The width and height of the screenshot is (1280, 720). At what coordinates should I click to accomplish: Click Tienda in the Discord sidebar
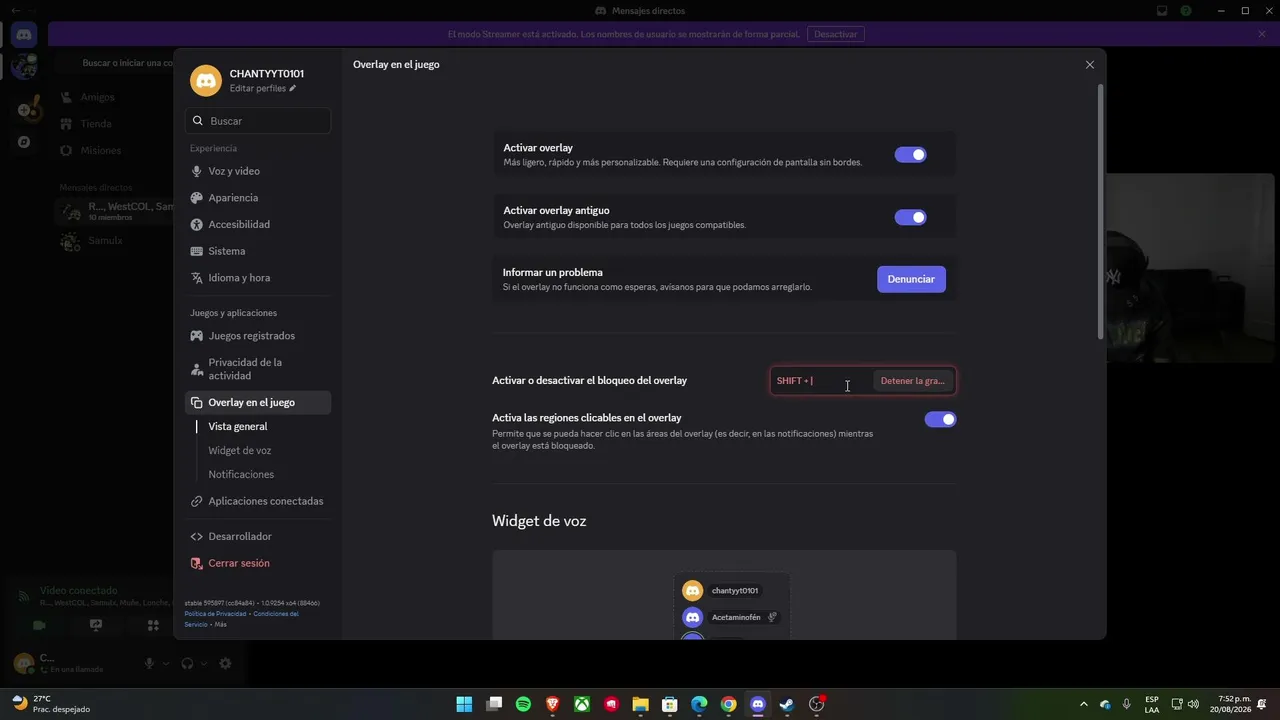96,124
